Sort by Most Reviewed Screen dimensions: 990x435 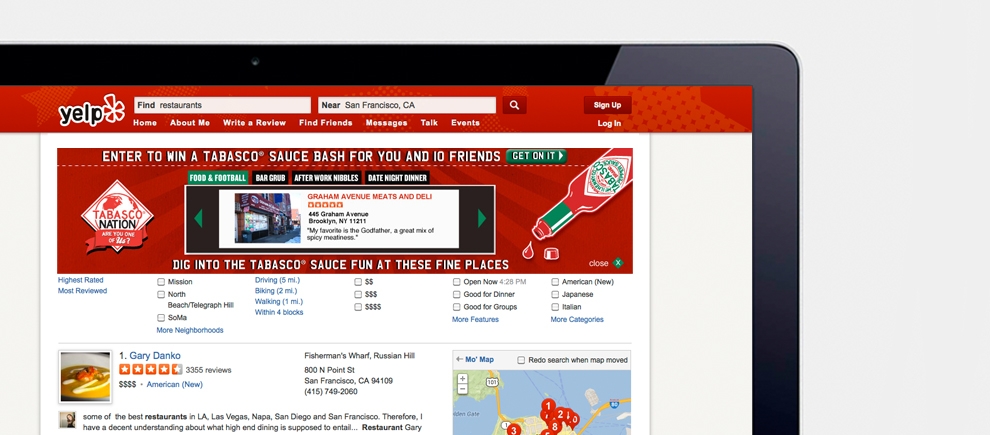(83, 291)
